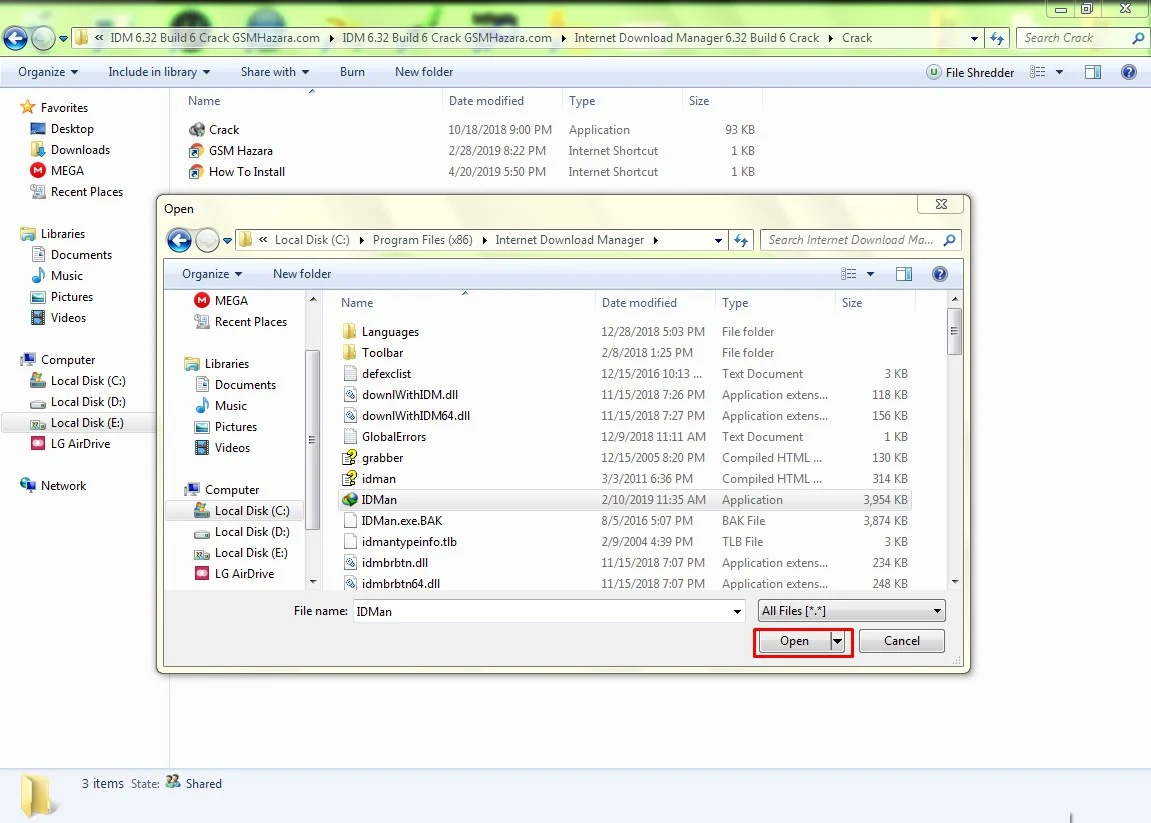The width and height of the screenshot is (1151, 823).
Task: Click the Cancel button
Action: pyautogui.click(x=901, y=642)
